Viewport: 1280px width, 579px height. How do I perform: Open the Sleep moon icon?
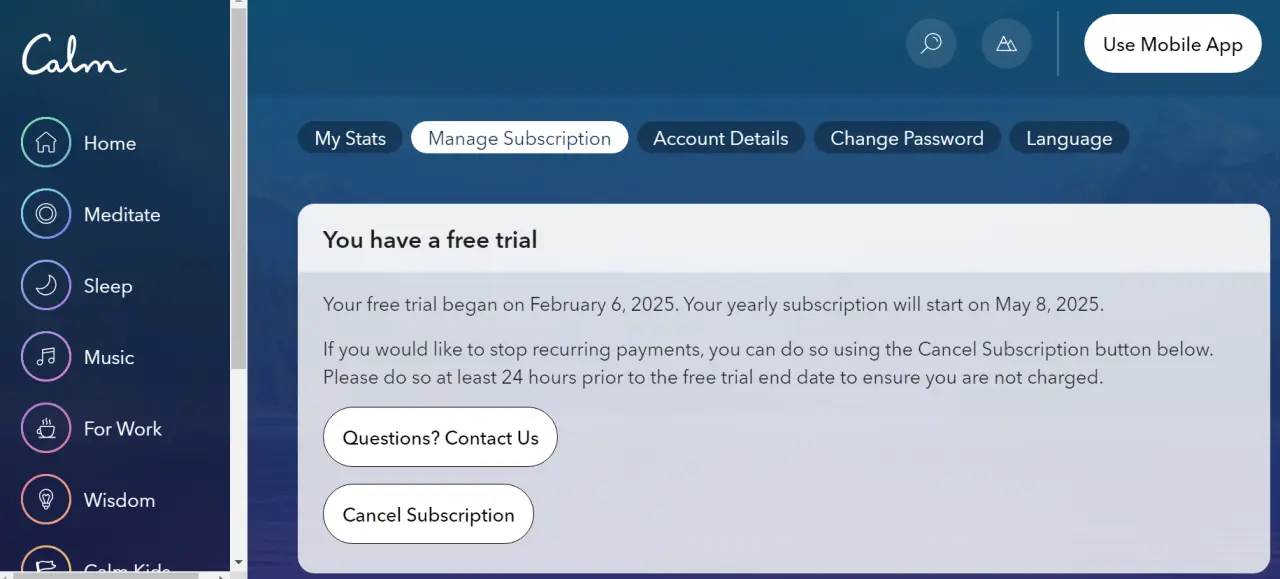coord(46,286)
